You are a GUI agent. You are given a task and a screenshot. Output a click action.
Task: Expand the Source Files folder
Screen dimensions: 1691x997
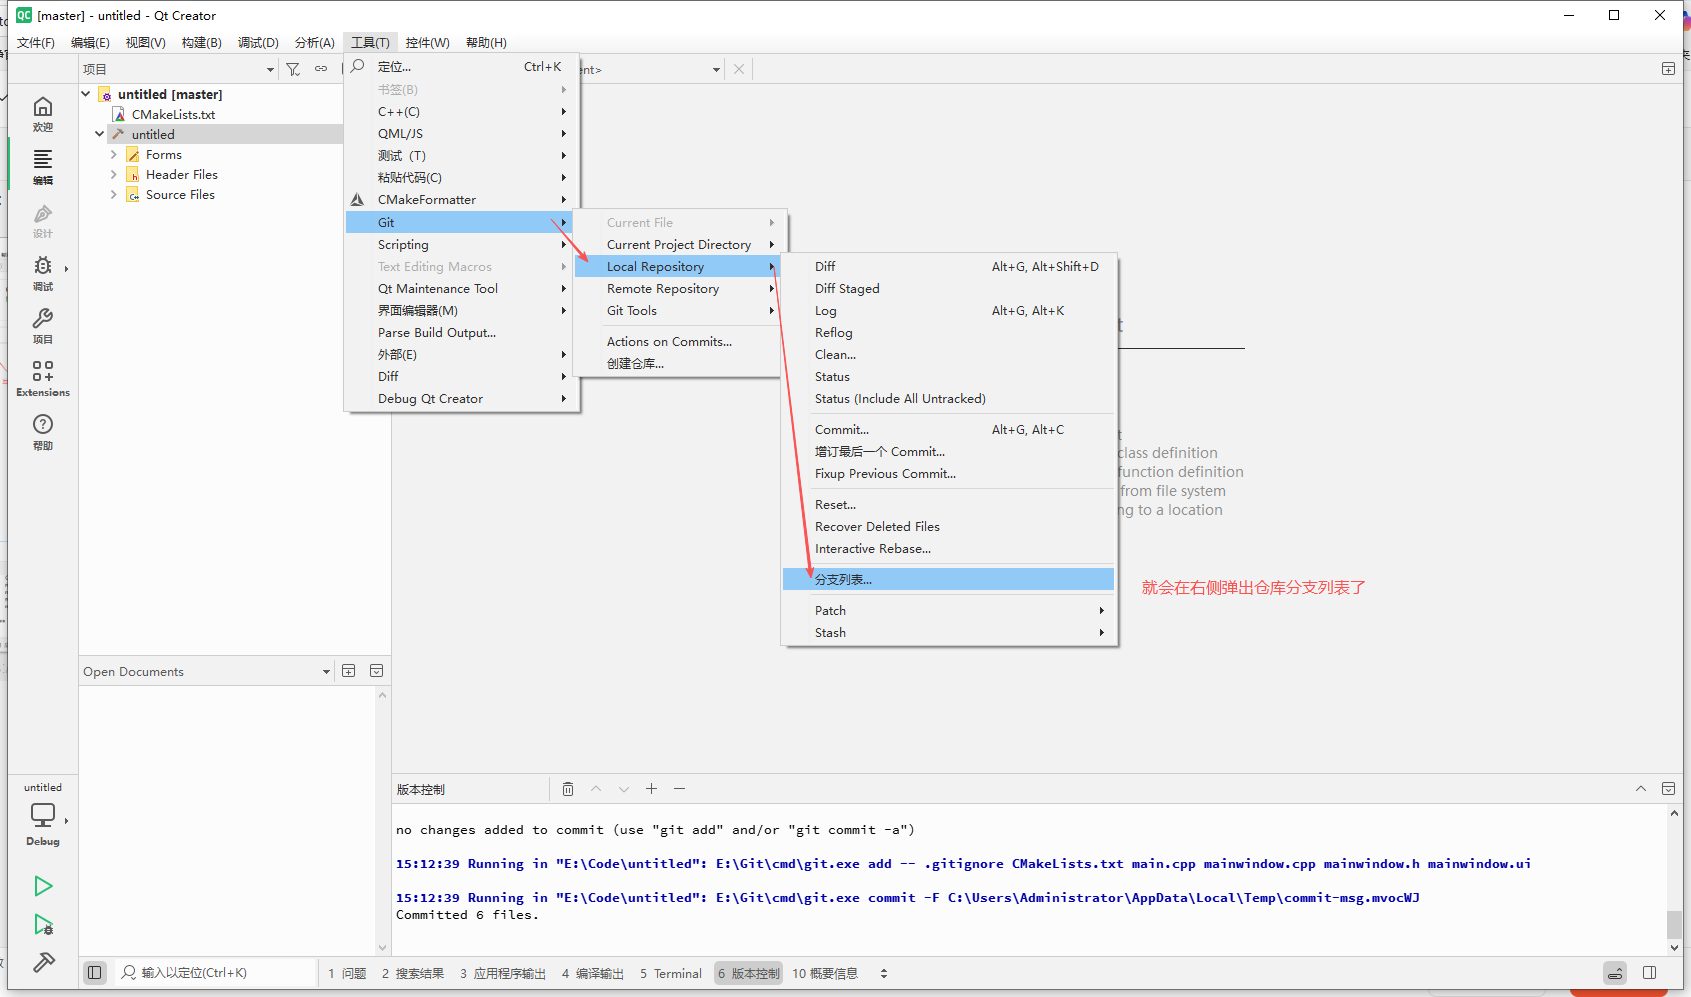pyautogui.click(x=114, y=194)
